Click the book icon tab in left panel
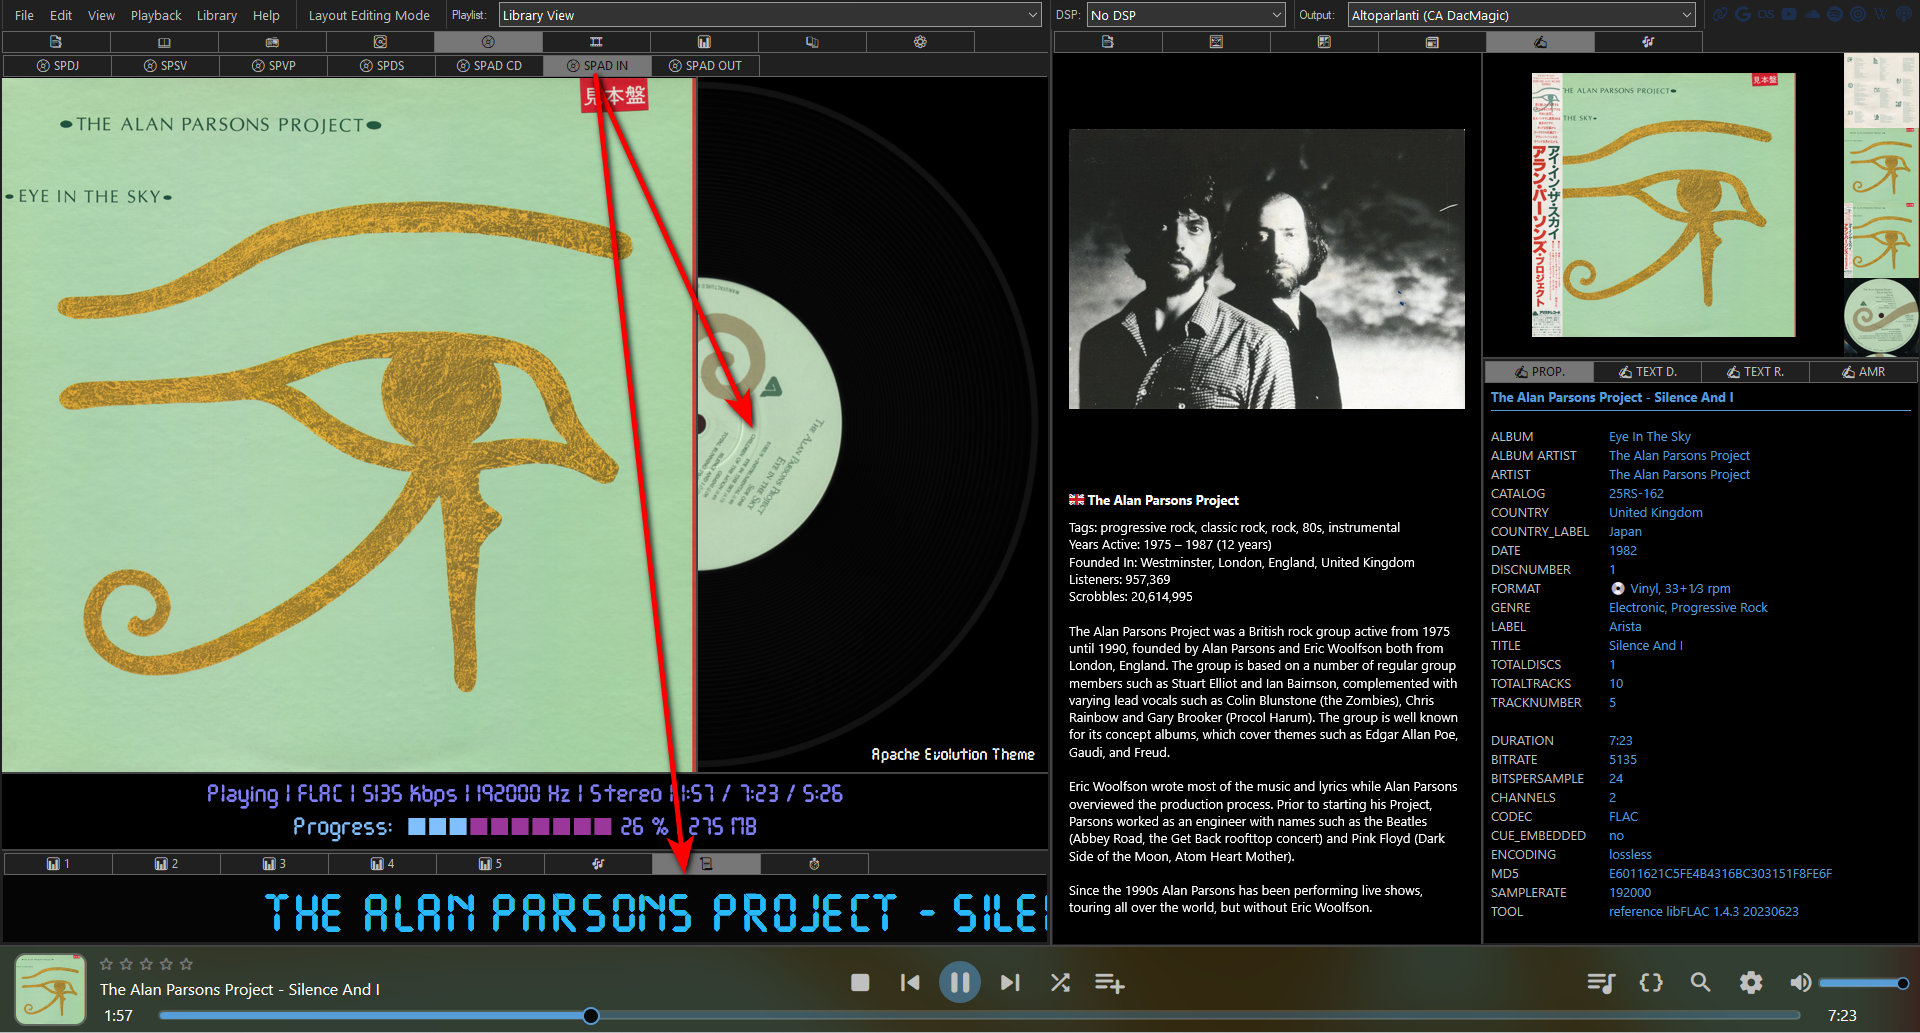This screenshot has height=1033, width=1920. (164, 42)
